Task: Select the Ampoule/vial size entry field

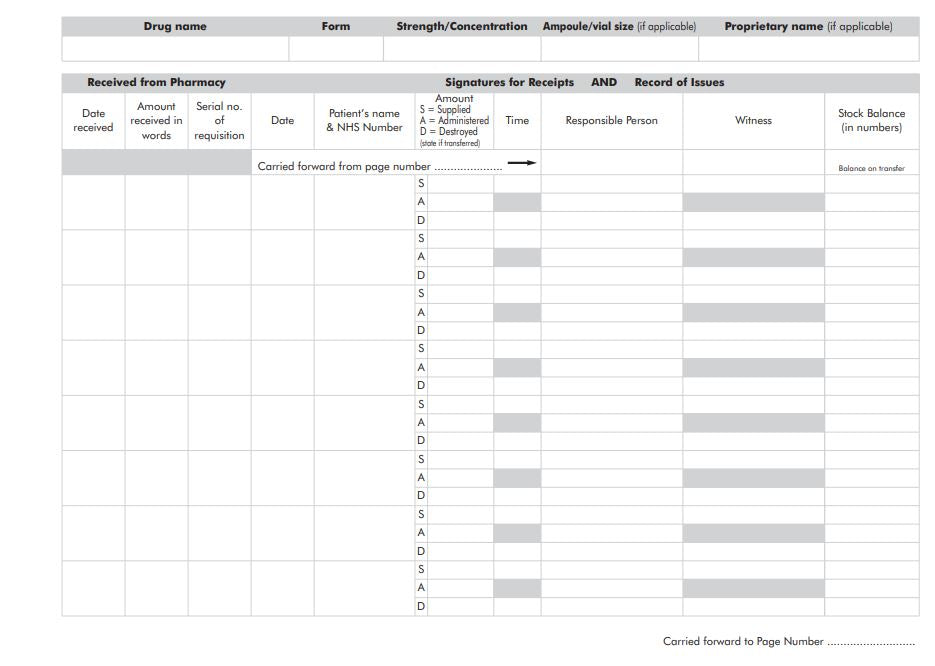Action: tap(619, 49)
